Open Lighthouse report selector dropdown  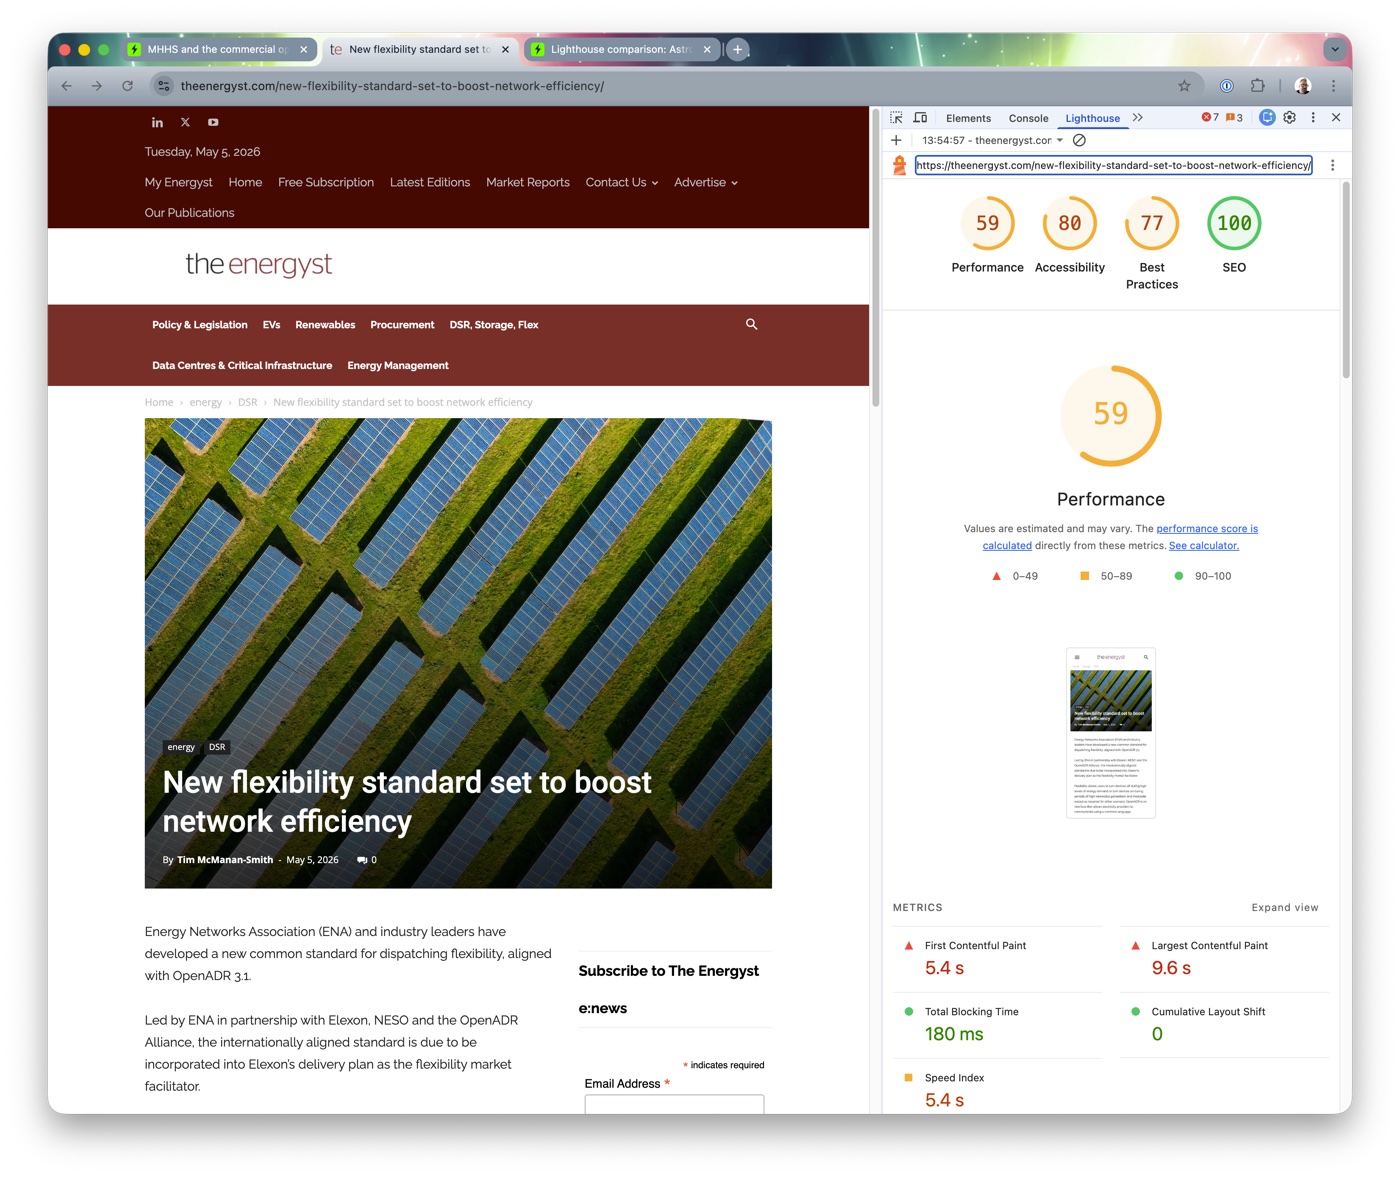tap(992, 140)
